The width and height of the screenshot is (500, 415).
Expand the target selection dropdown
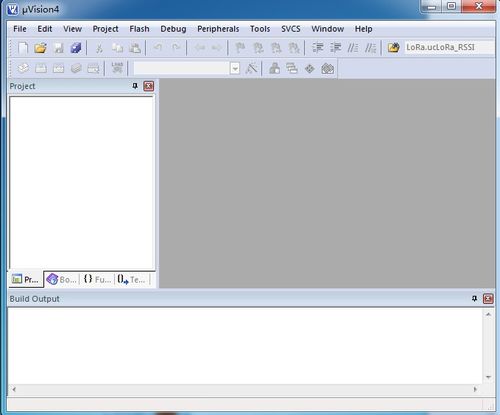235,69
